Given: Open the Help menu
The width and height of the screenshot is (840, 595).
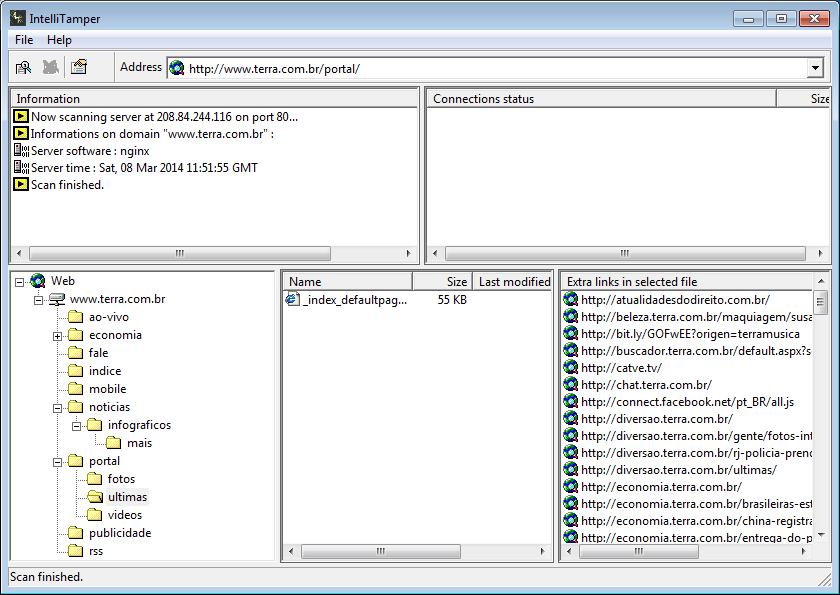Looking at the screenshot, I should [59, 40].
